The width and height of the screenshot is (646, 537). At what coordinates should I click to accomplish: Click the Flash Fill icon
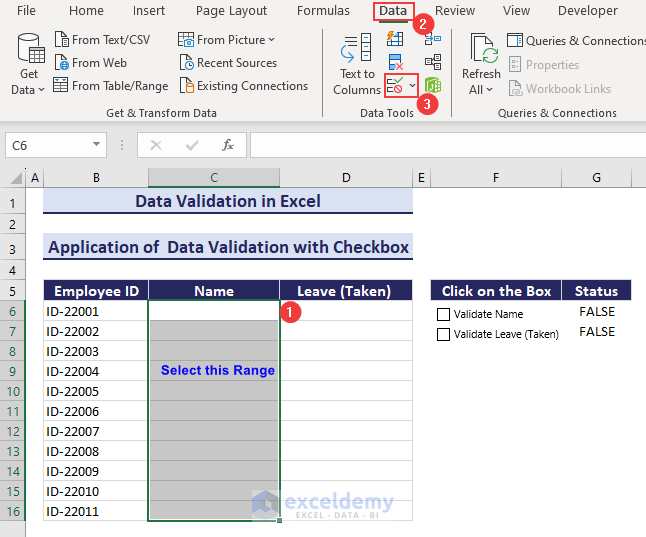[395, 39]
